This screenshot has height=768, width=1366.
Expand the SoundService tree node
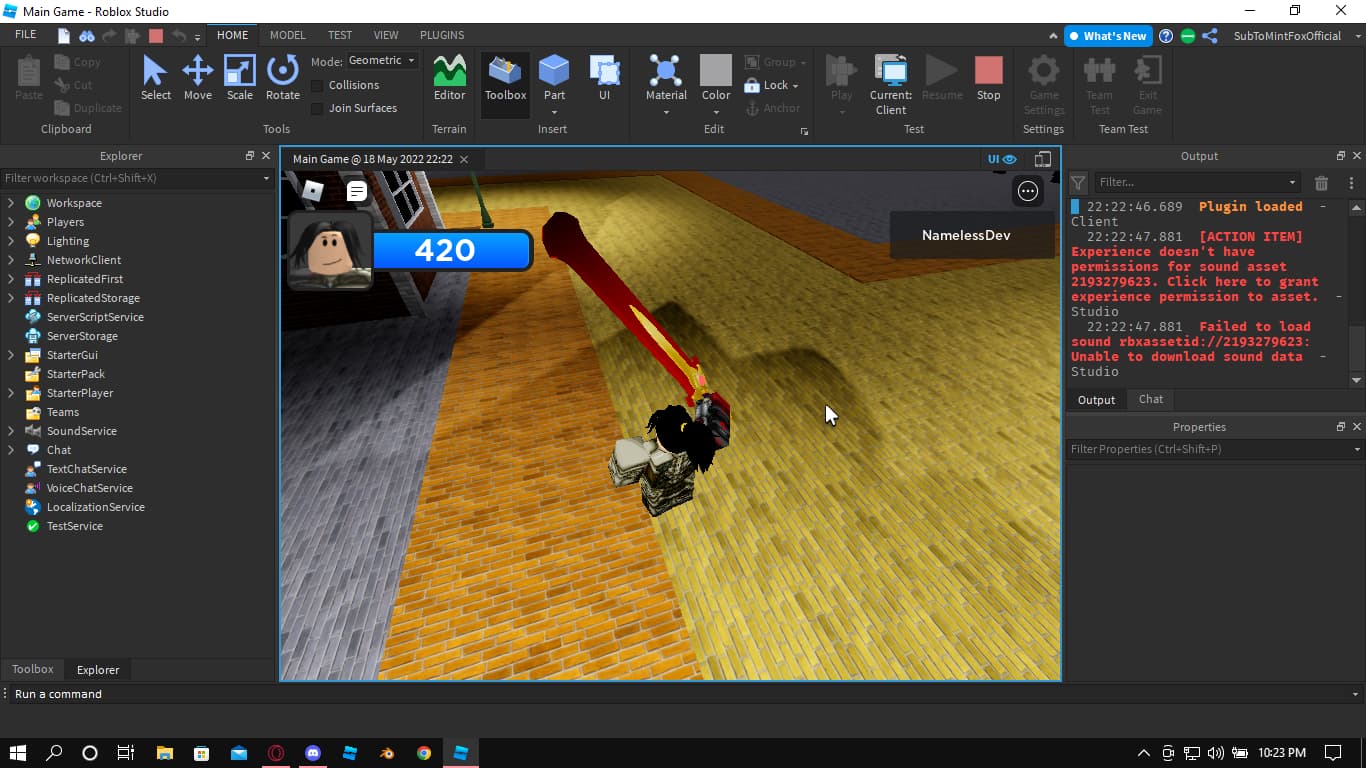tap(11, 431)
